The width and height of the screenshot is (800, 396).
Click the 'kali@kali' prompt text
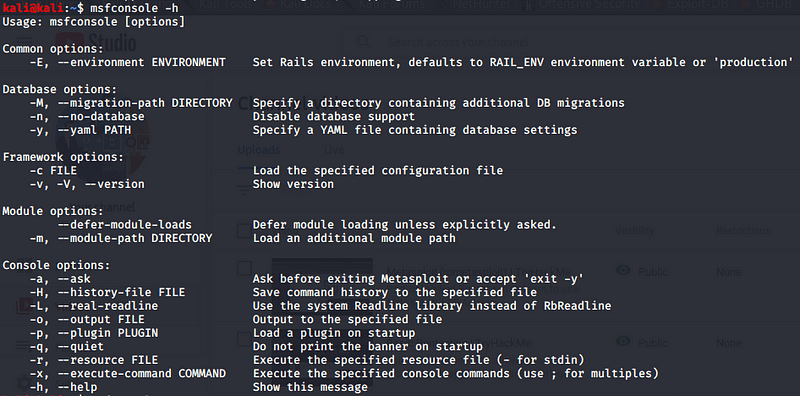coord(33,8)
